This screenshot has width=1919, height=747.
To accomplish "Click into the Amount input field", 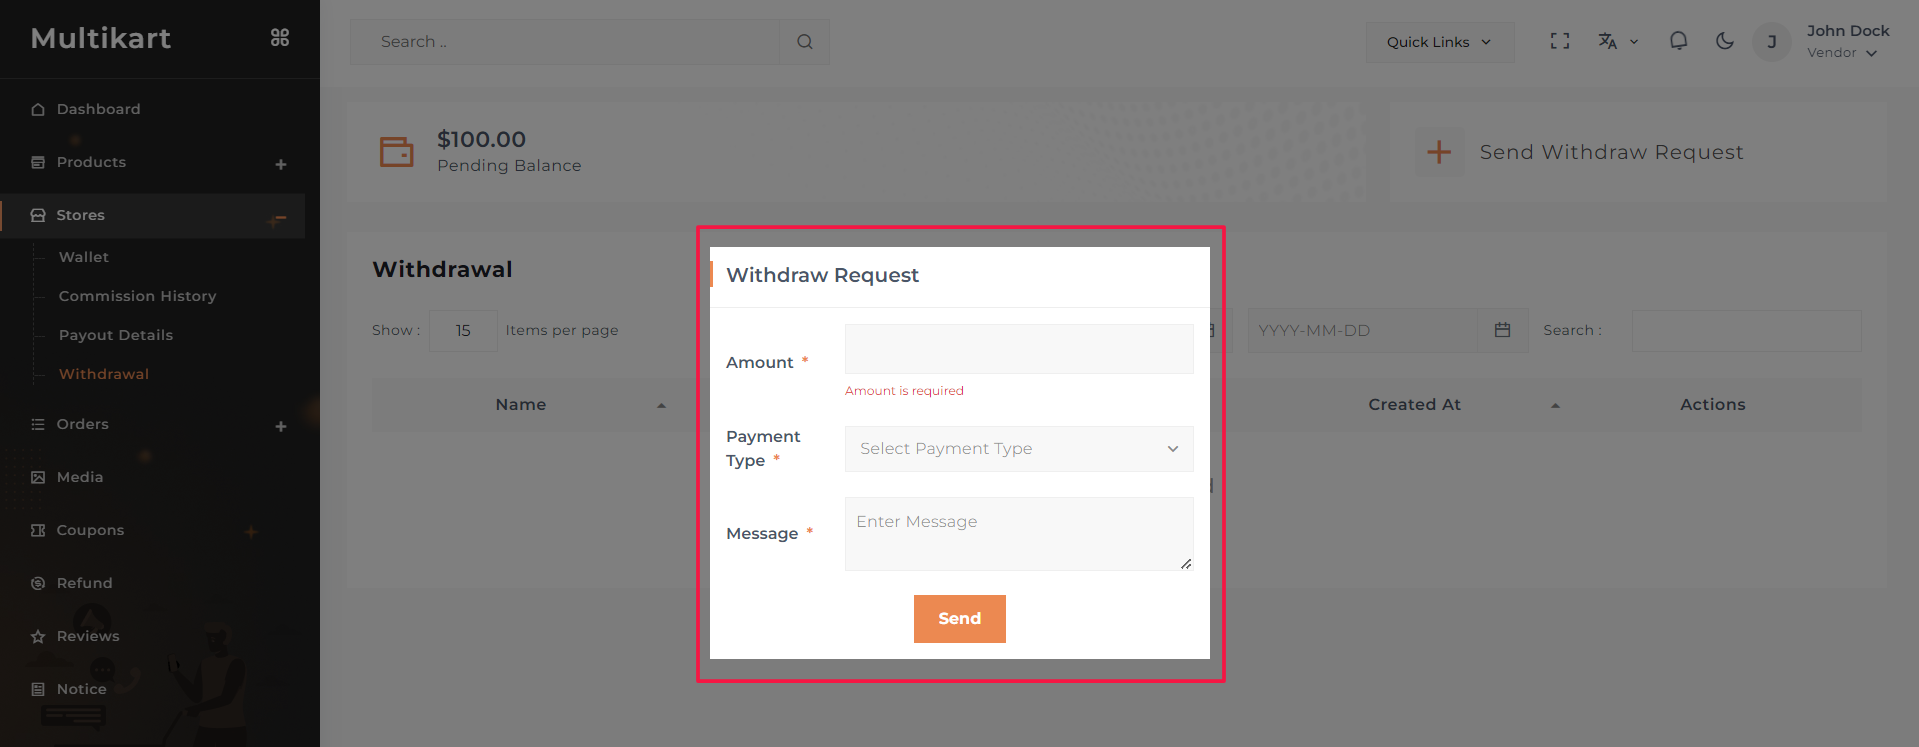I will point(1019,349).
